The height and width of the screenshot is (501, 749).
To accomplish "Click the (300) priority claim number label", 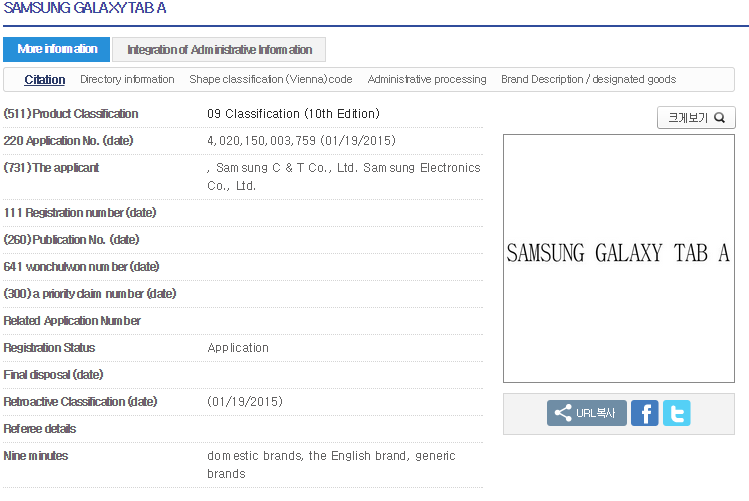I will click(90, 294).
